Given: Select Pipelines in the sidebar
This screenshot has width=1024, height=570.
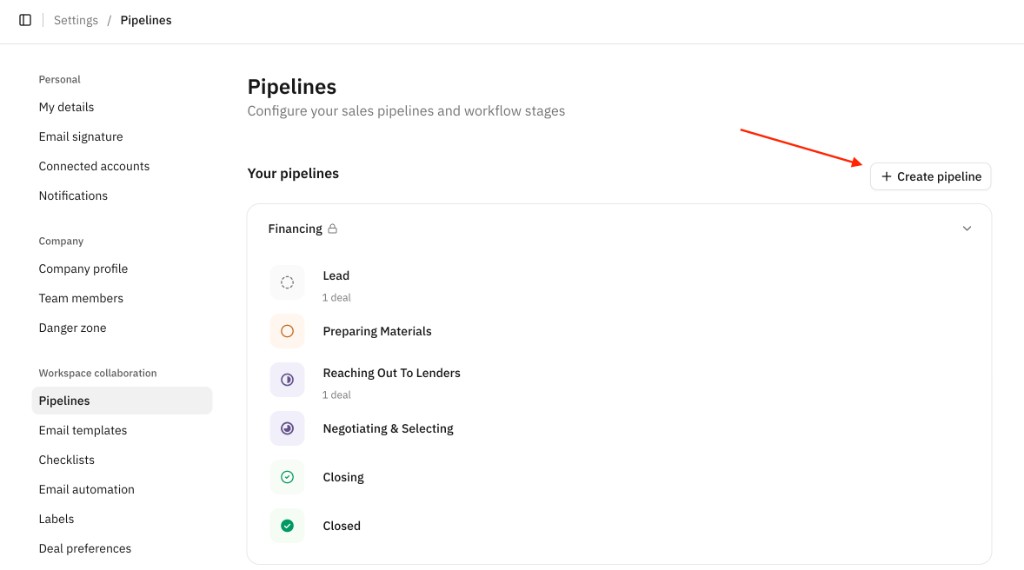Looking at the screenshot, I should pos(122,400).
